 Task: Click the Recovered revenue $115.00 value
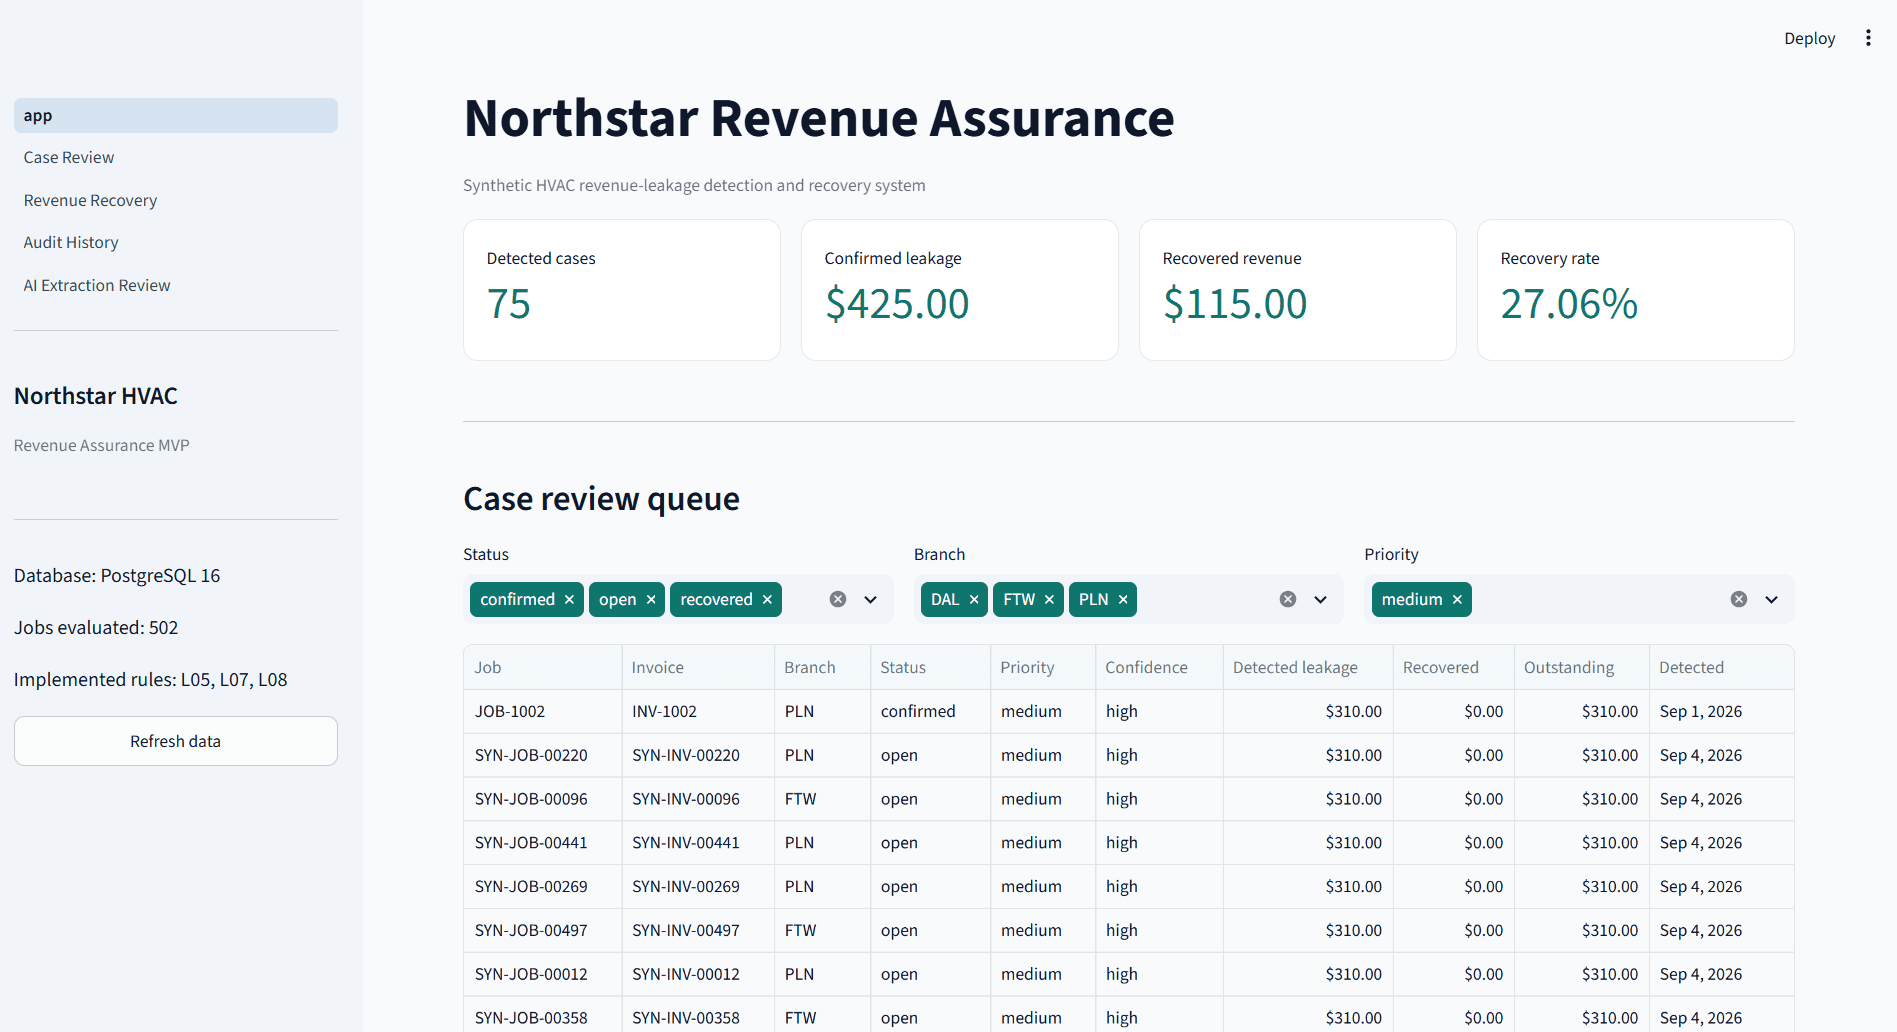(1235, 304)
